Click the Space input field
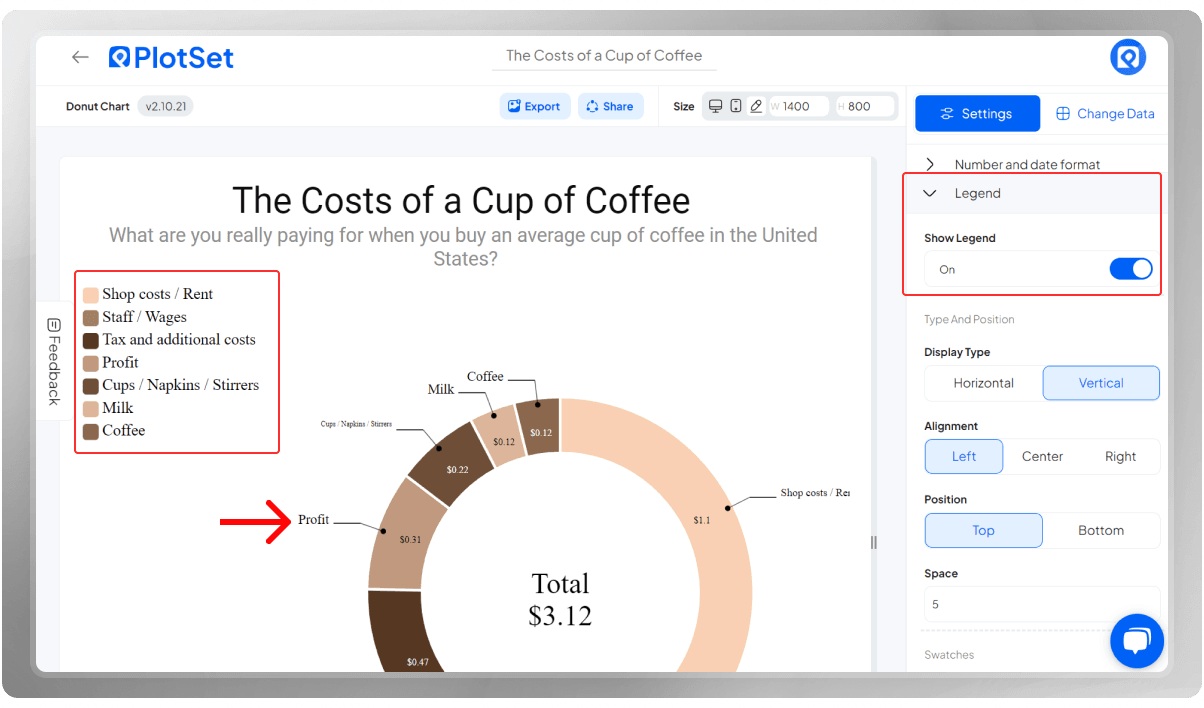 click(x=1042, y=604)
